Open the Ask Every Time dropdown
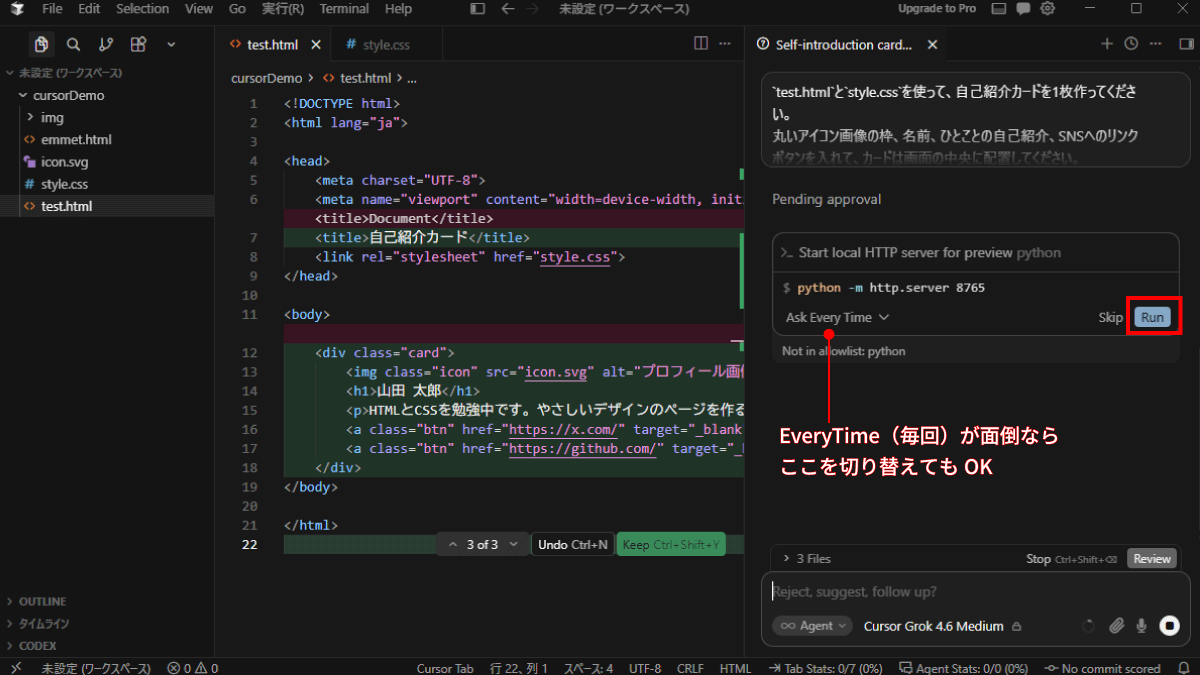The image size is (1200, 675). coord(837,317)
